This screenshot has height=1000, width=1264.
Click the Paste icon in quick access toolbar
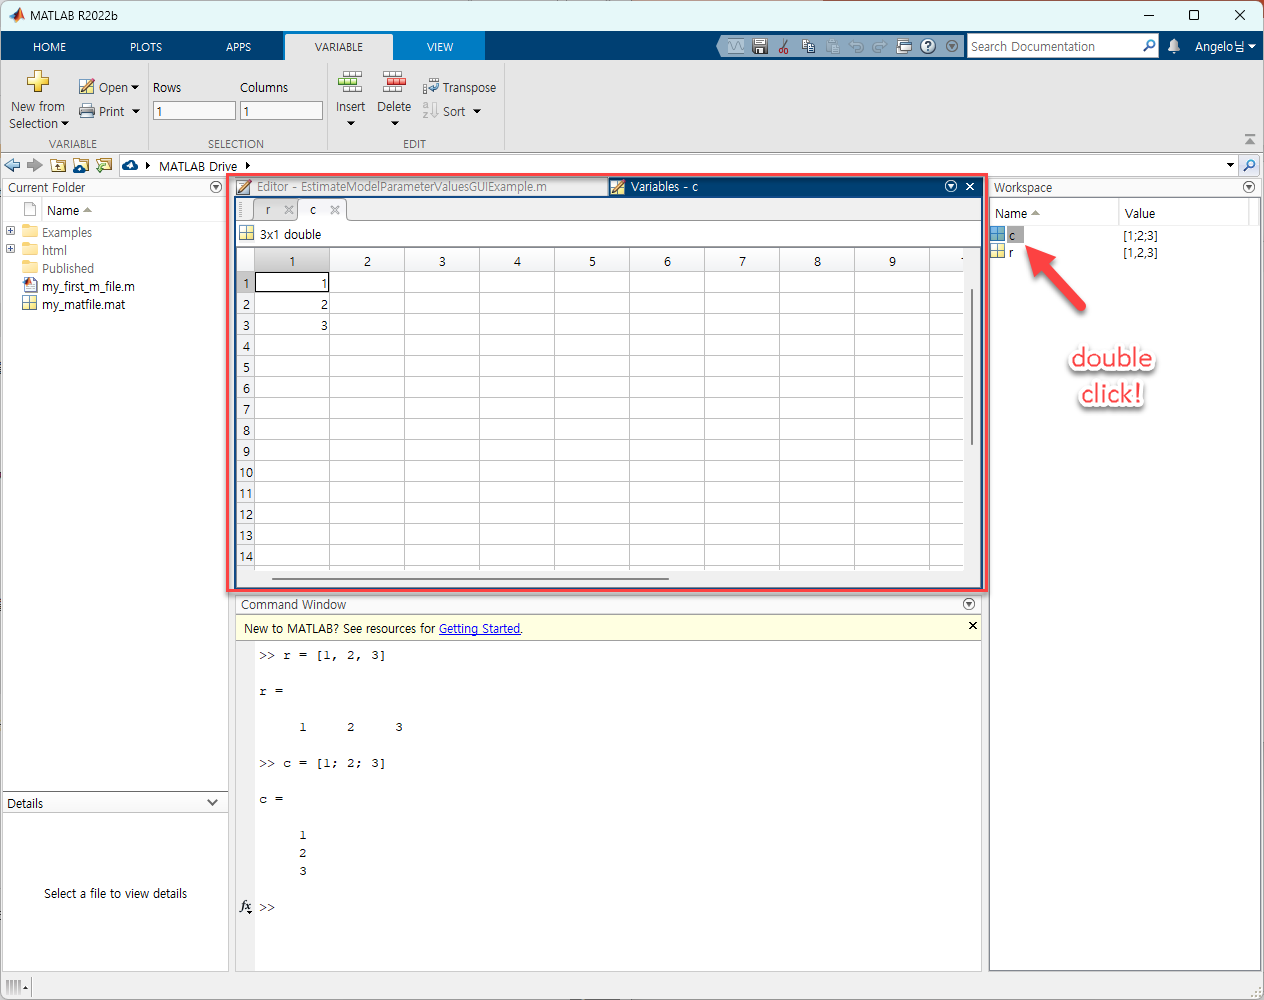point(832,46)
